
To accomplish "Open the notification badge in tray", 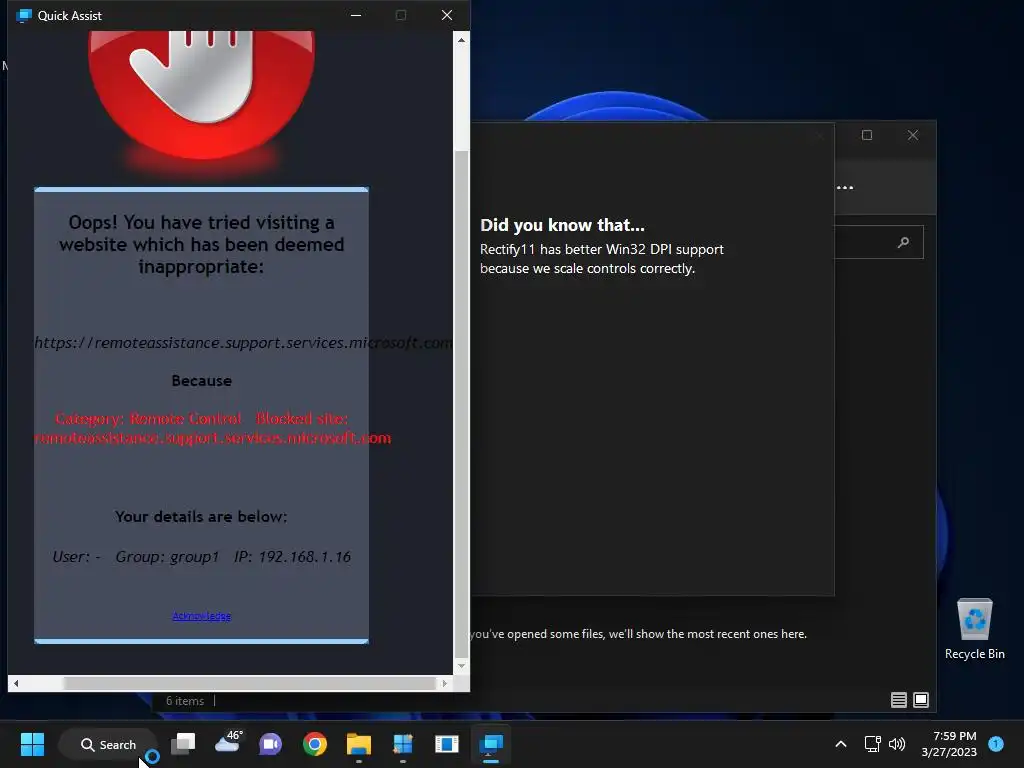I will [996, 743].
